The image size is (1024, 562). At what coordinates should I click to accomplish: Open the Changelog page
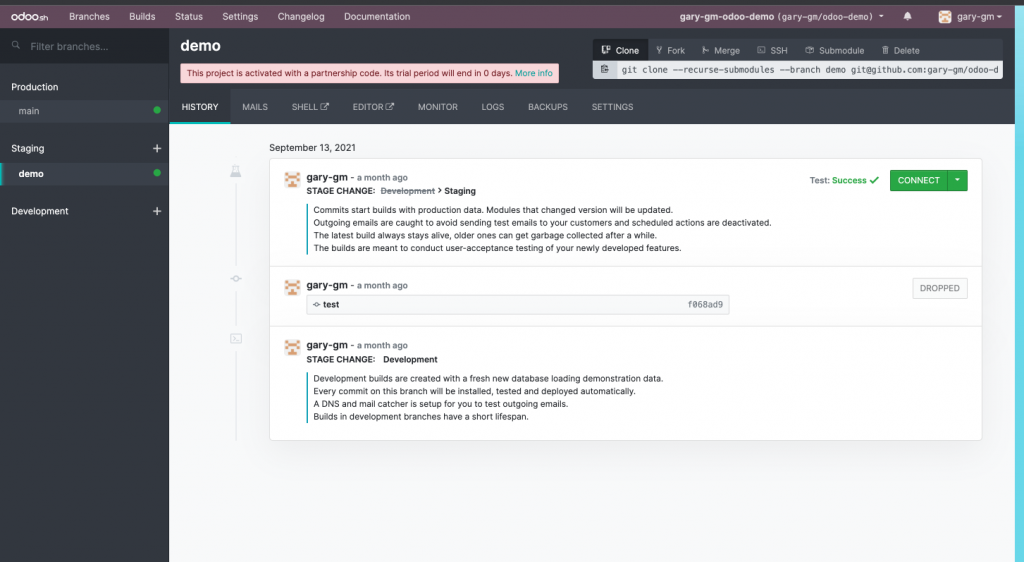click(301, 16)
